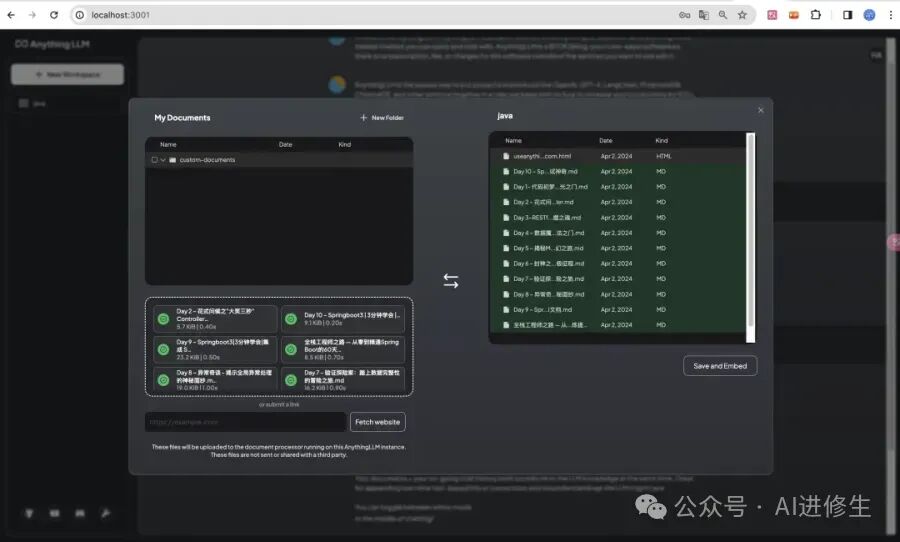Click the Save and Embed button
The height and width of the screenshot is (542, 900).
point(720,366)
